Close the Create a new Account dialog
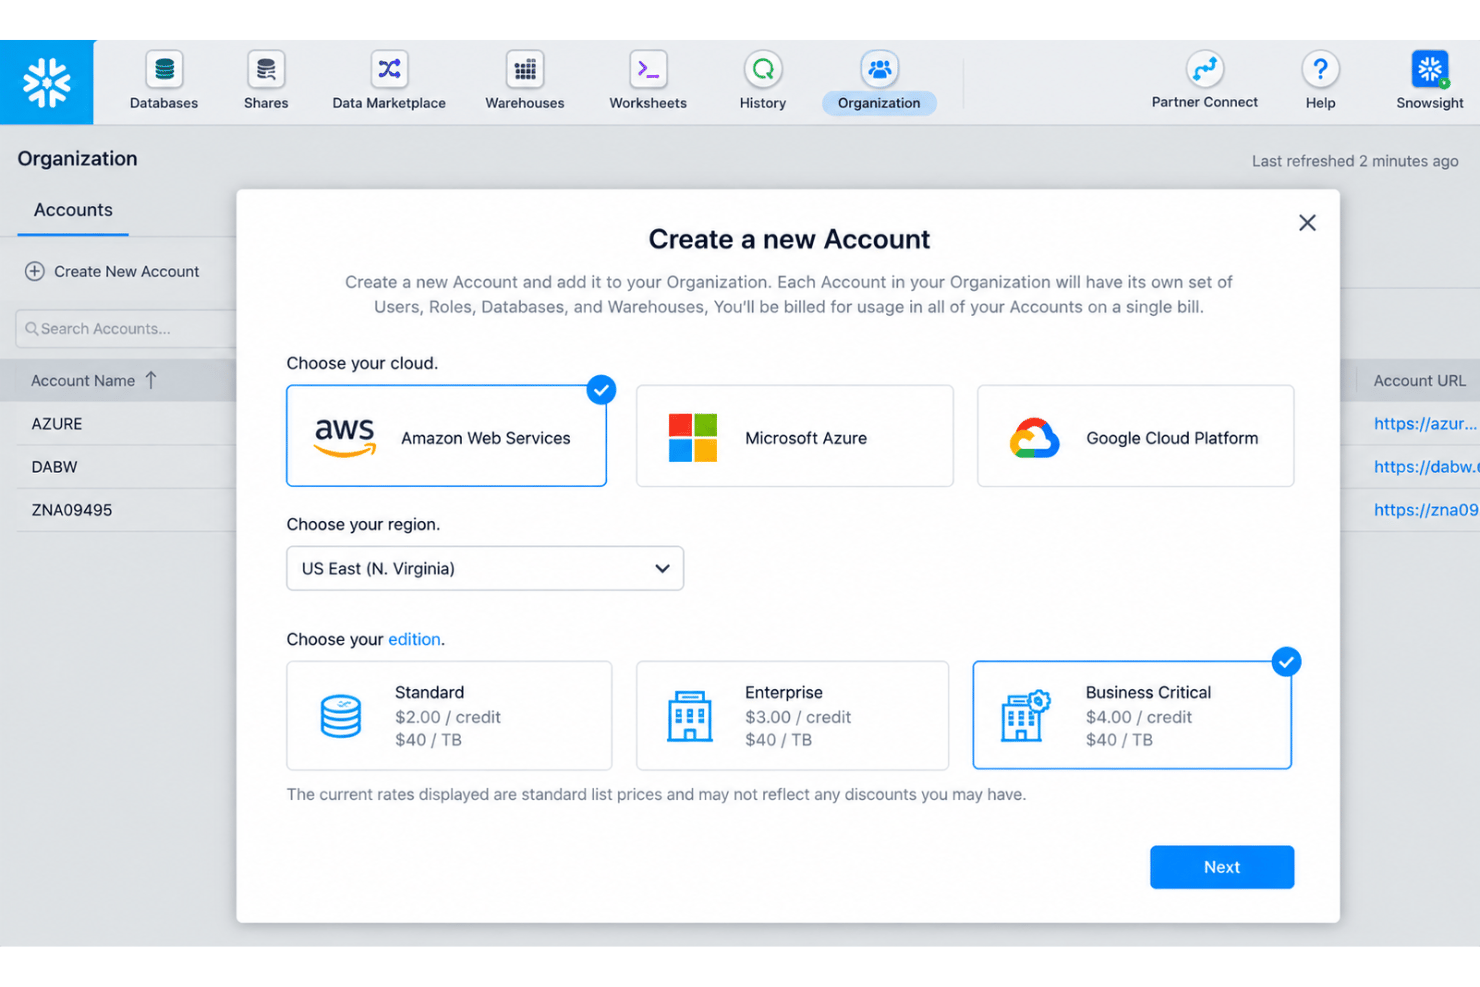 [x=1307, y=223]
